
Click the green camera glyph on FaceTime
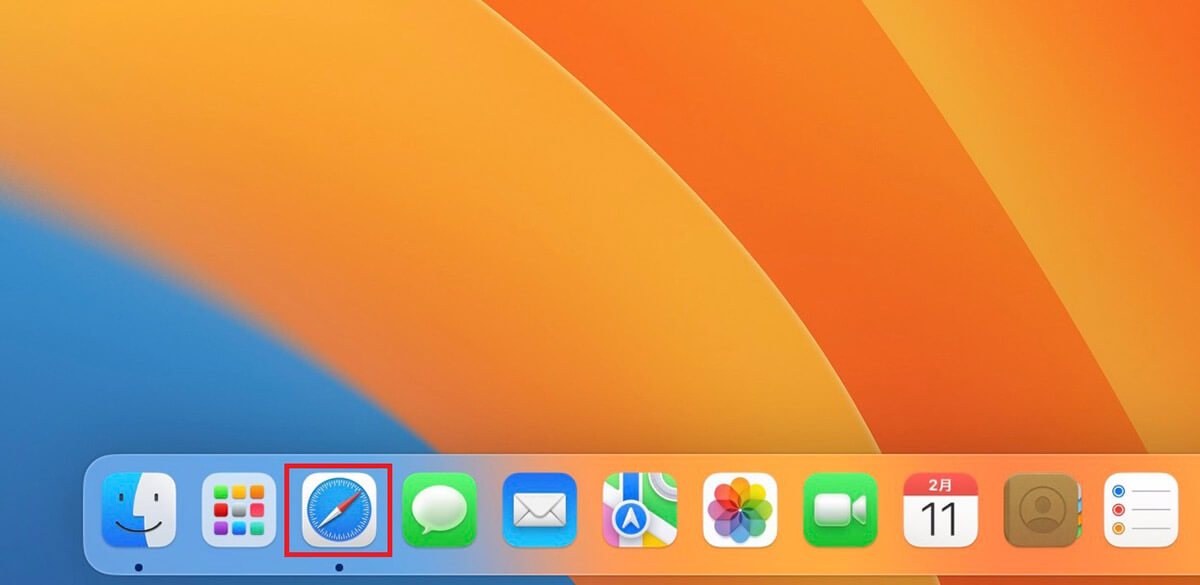point(838,510)
